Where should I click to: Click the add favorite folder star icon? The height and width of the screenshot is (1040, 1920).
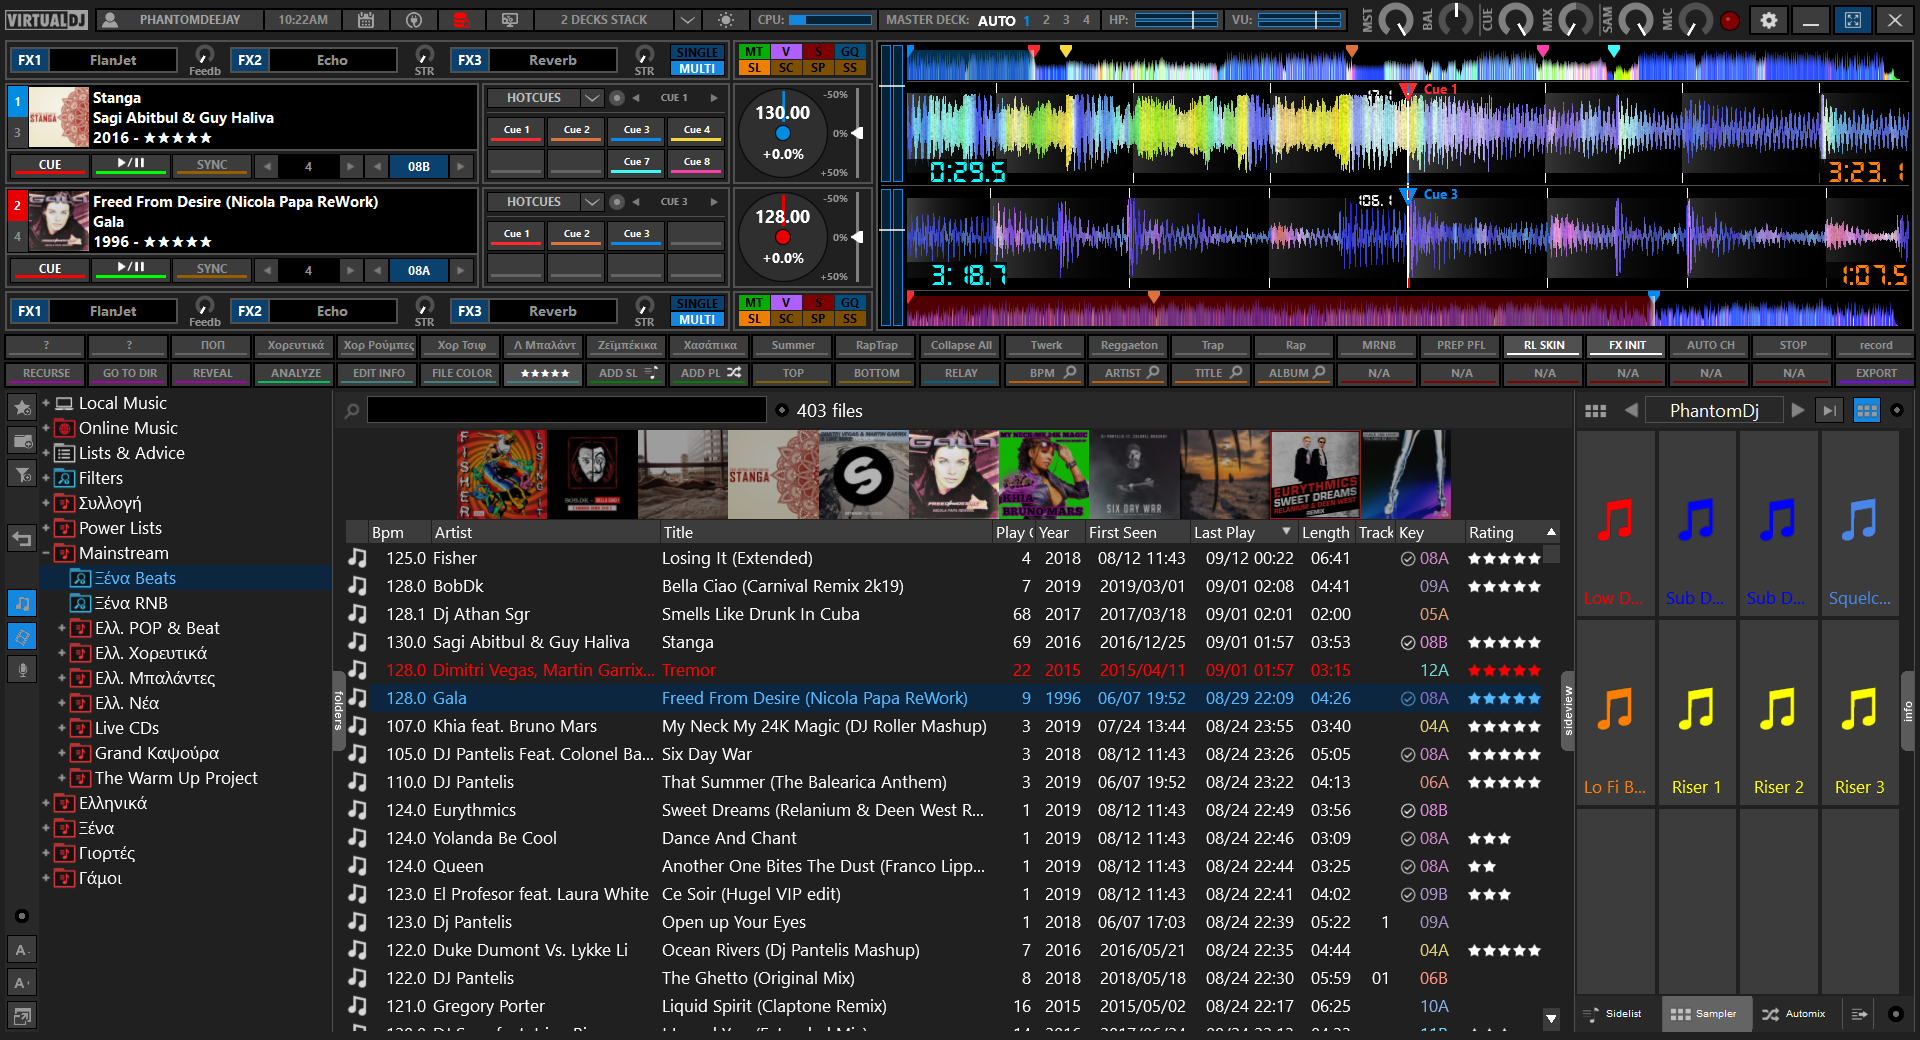pos(22,408)
